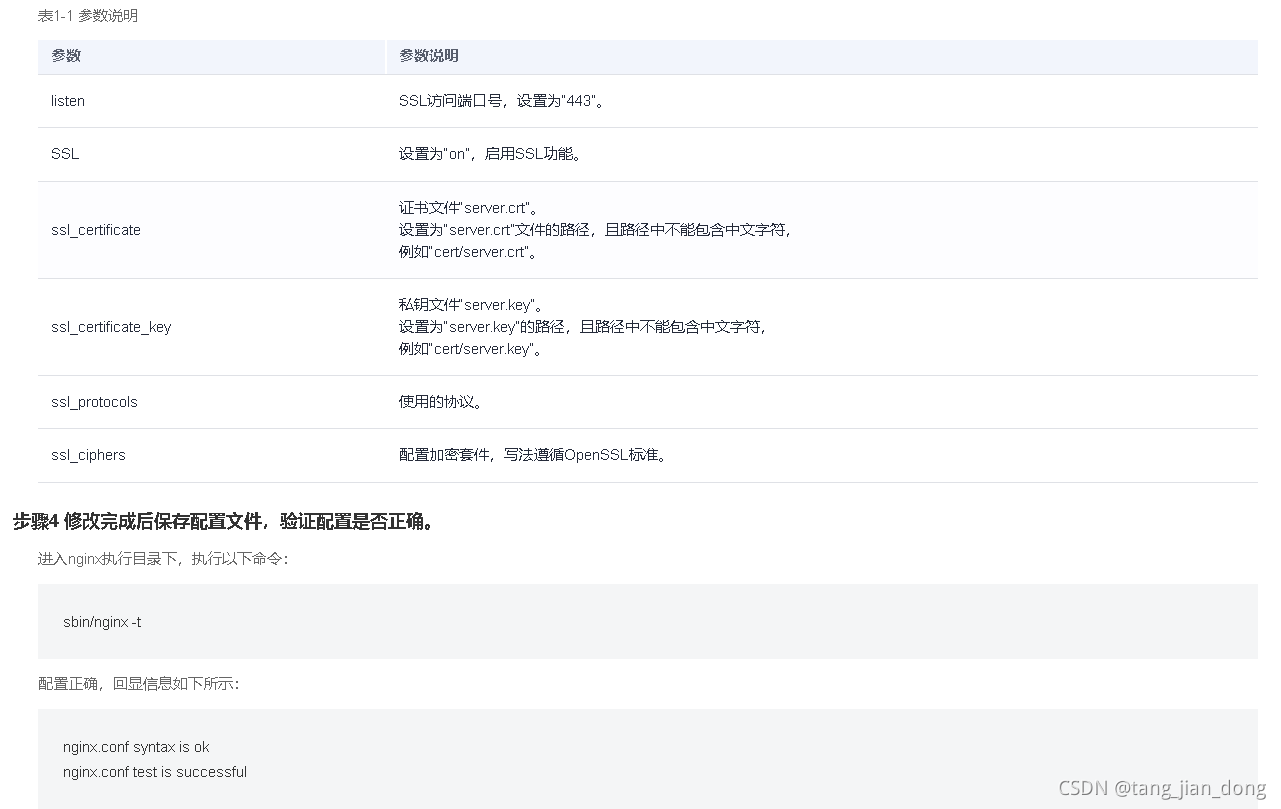Select the 参数 column header

click(66, 56)
